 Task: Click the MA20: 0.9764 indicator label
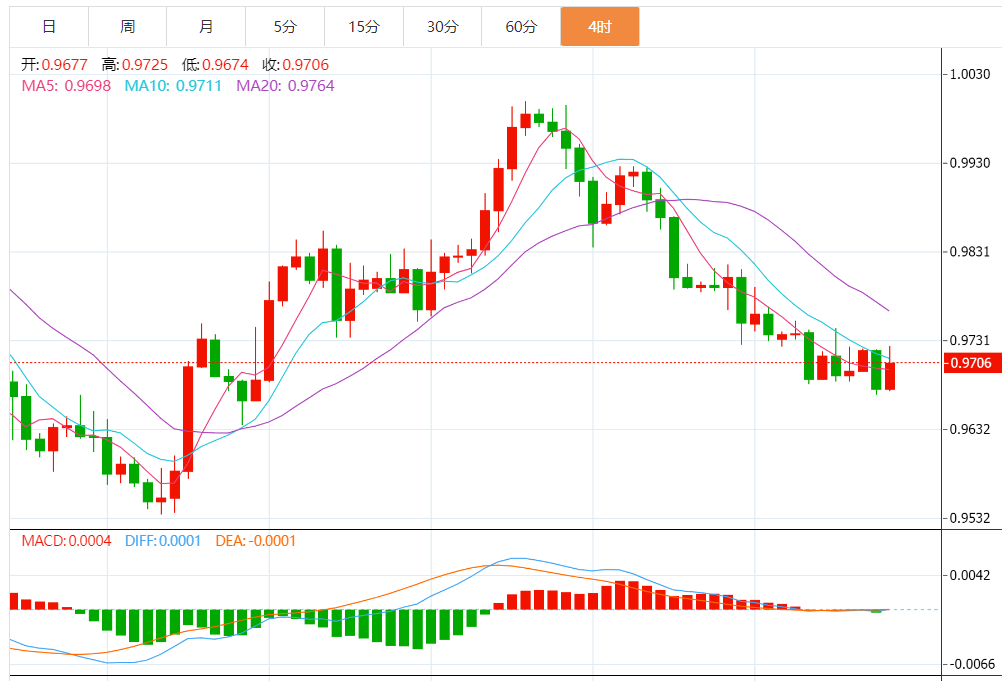[x=285, y=86]
